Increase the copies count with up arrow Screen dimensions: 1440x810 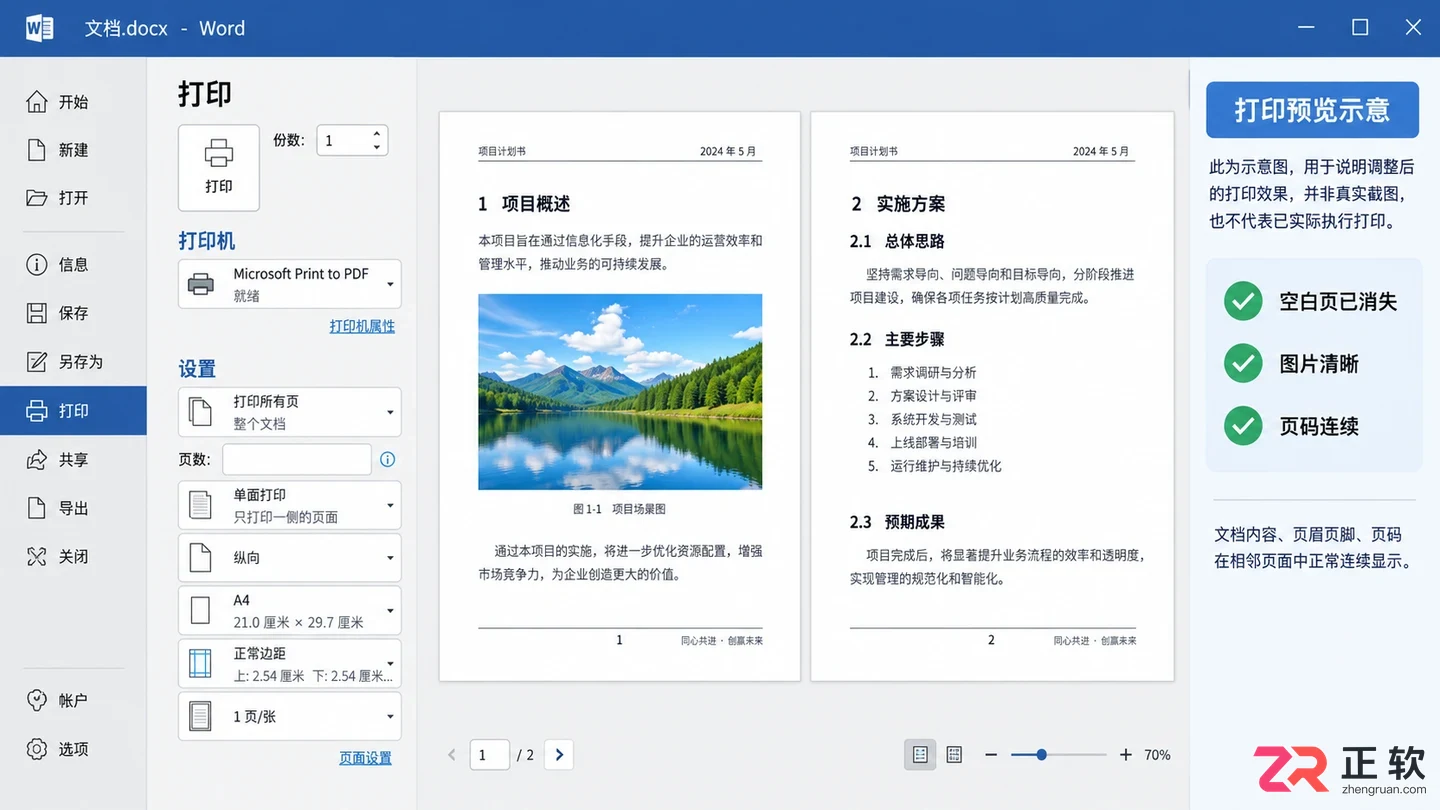(377, 133)
